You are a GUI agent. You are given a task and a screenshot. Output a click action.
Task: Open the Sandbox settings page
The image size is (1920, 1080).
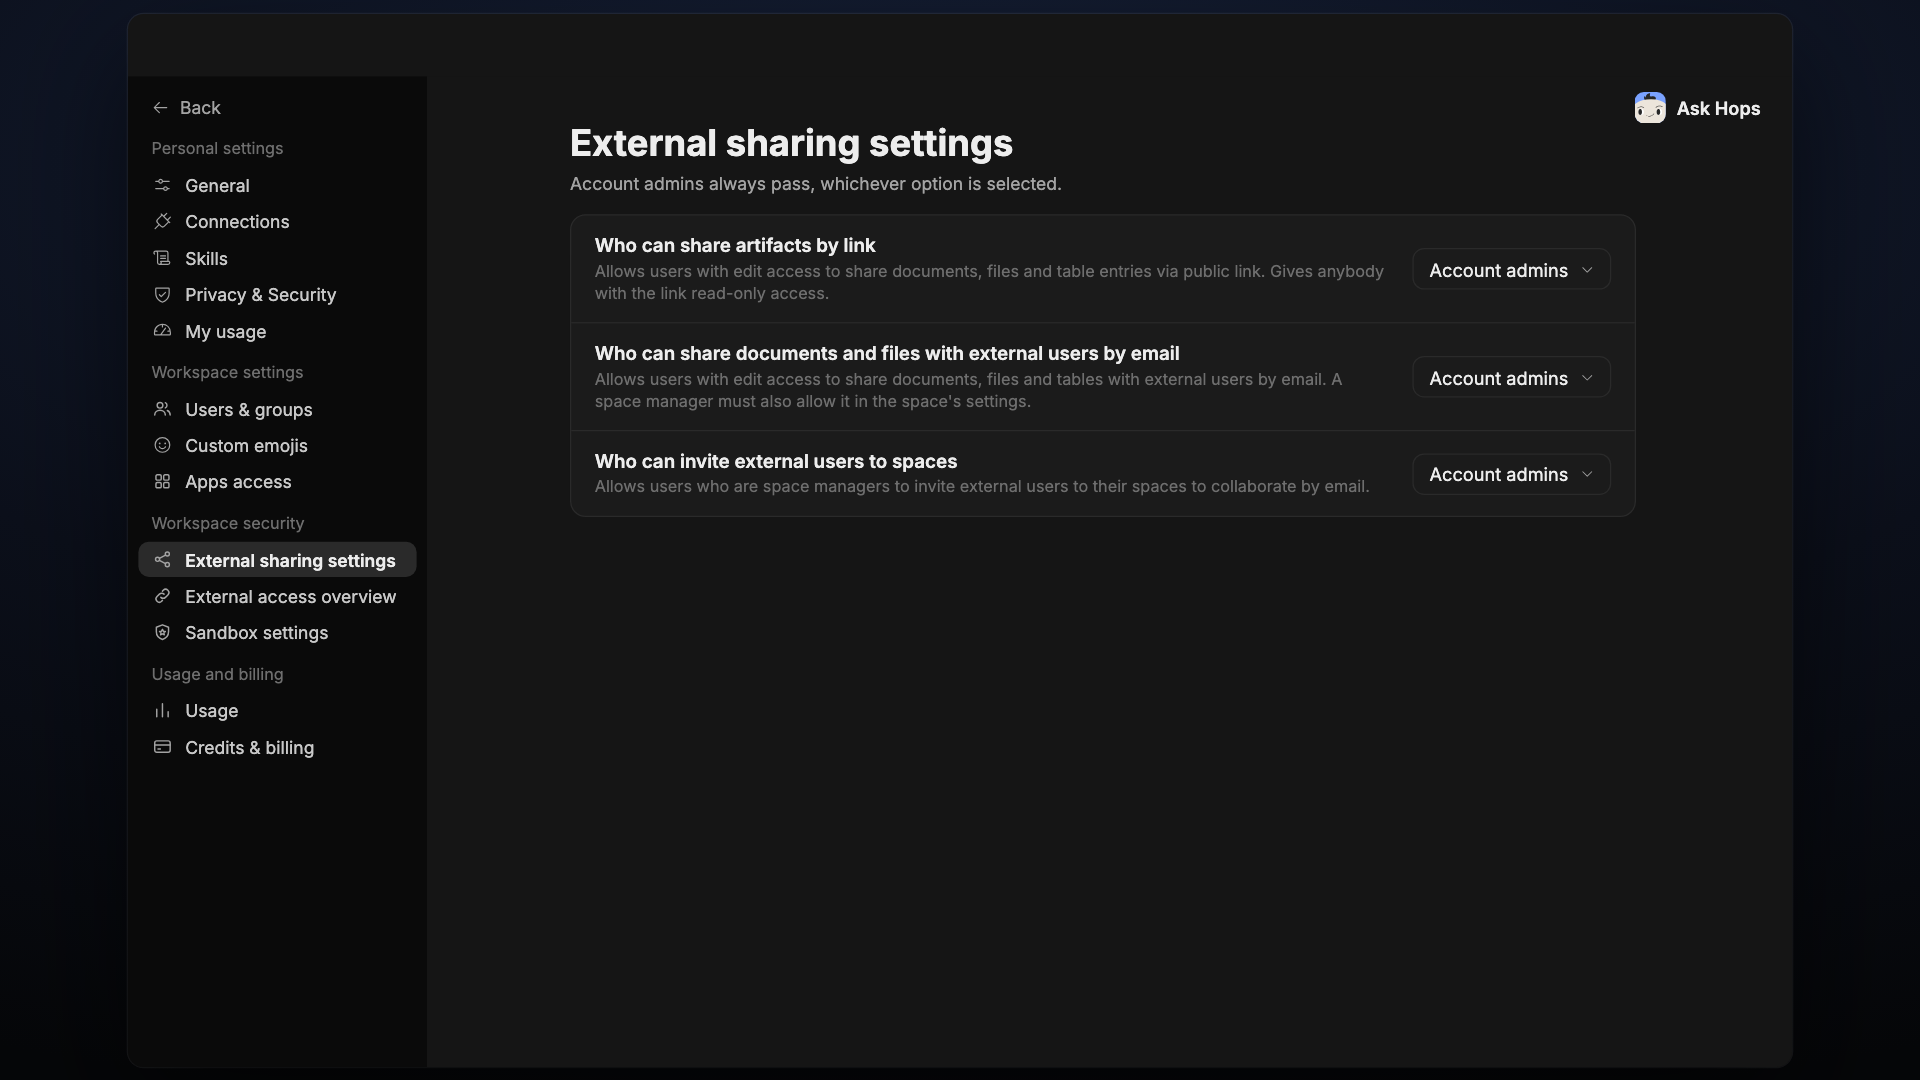pos(256,633)
